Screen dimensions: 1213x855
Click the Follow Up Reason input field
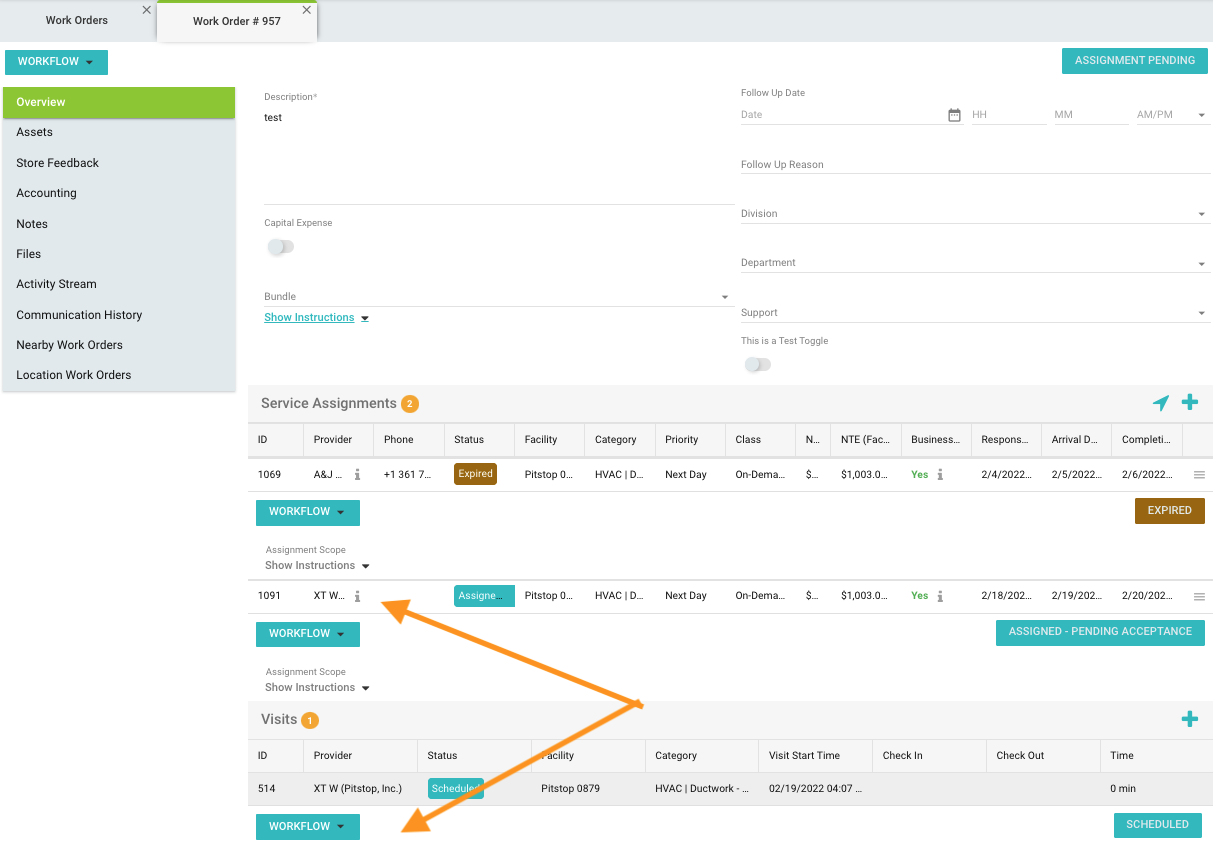pyautogui.click(x=975, y=165)
